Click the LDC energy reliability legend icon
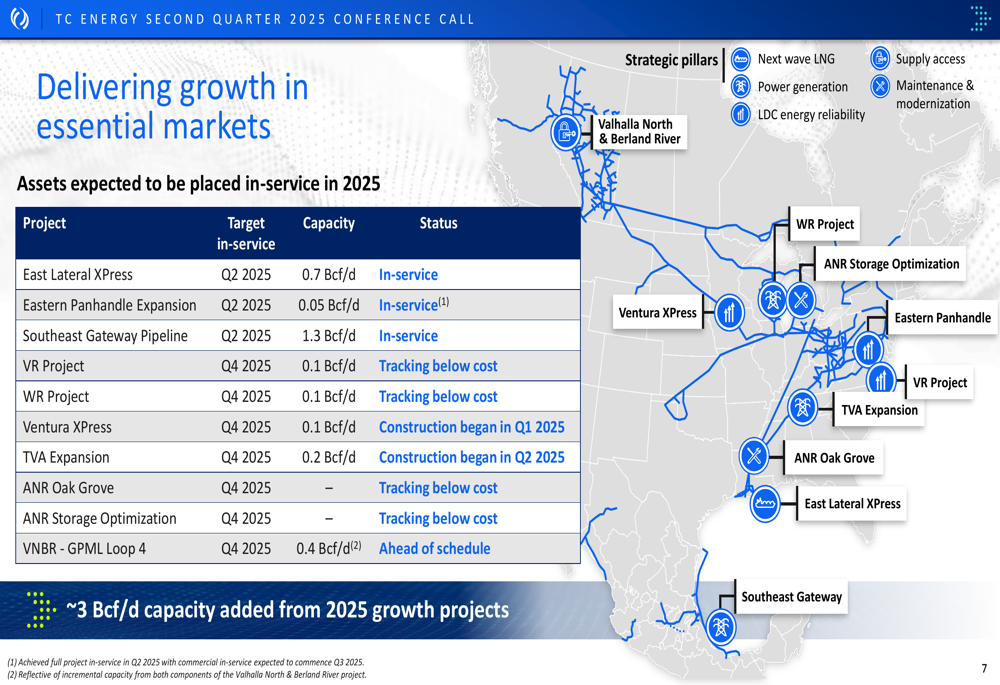 coord(741,114)
